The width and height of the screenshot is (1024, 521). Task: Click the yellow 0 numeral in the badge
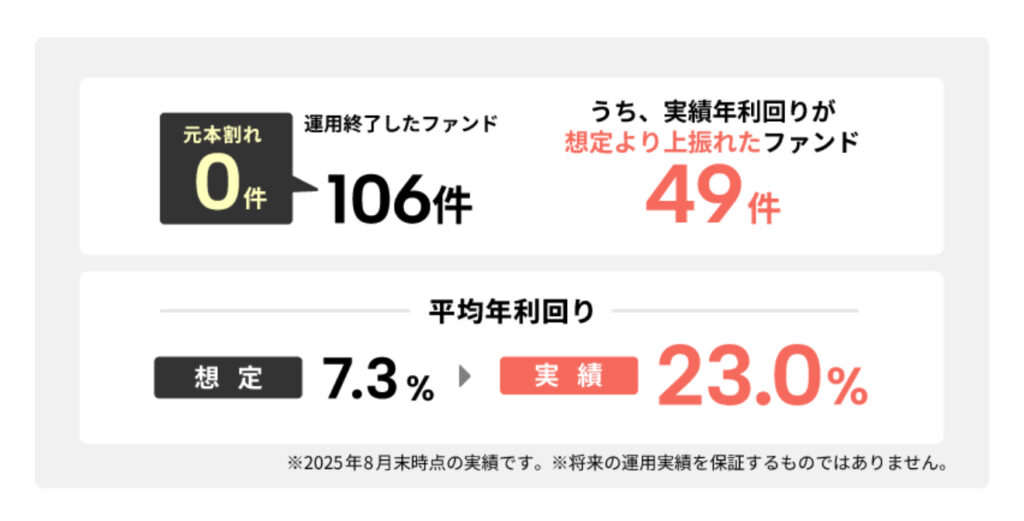pos(214,186)
